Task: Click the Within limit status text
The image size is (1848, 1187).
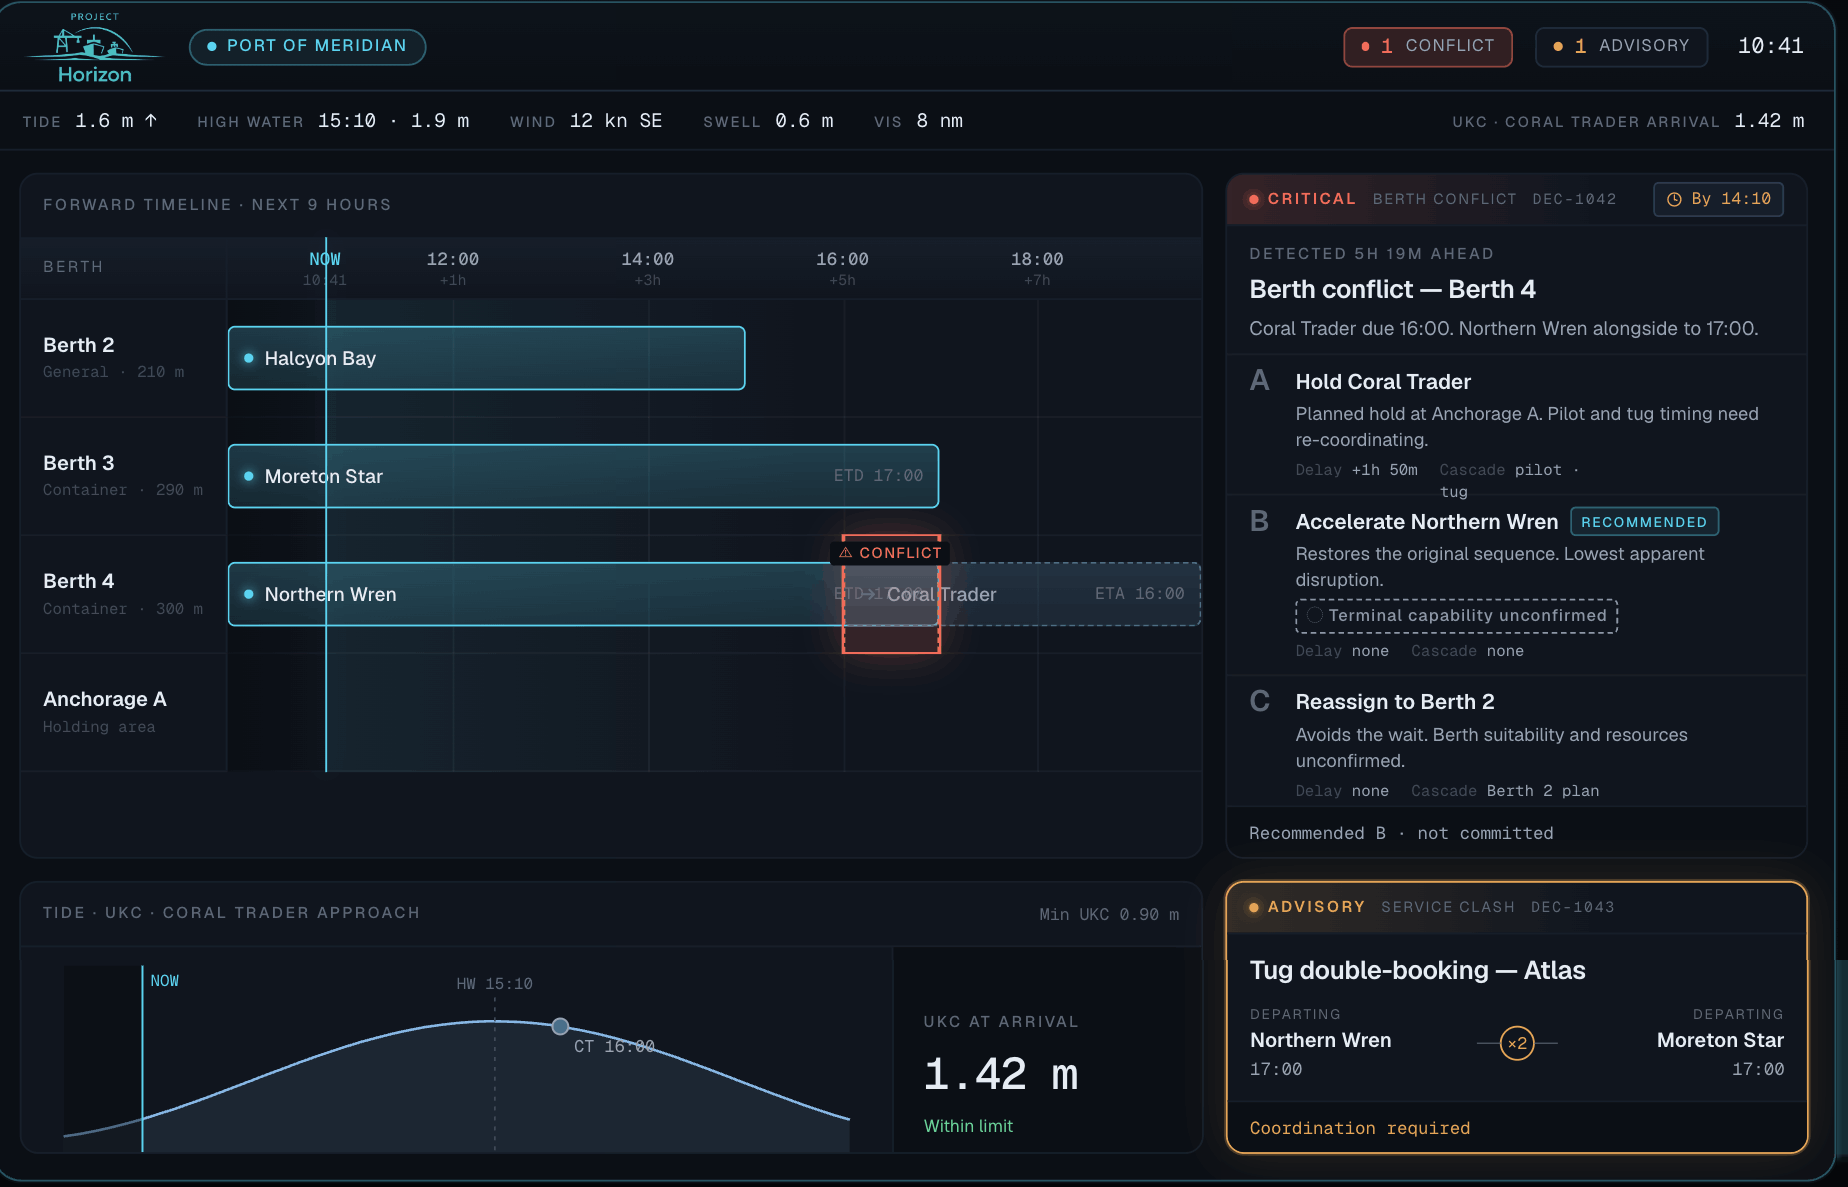Action: tap(968, 1126)
